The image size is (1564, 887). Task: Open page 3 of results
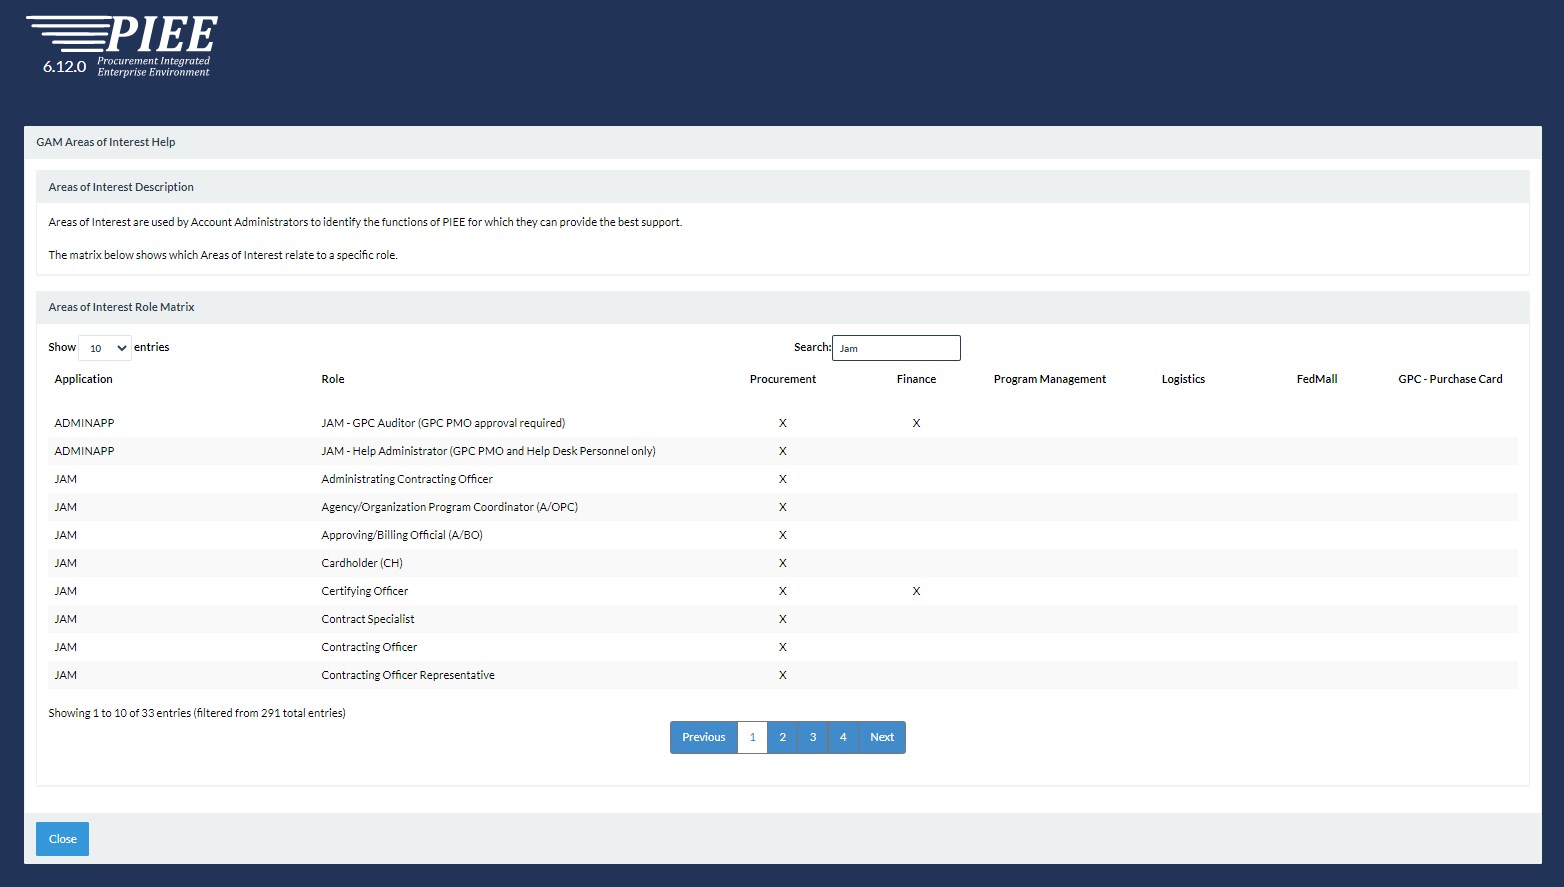click(813, 737)
